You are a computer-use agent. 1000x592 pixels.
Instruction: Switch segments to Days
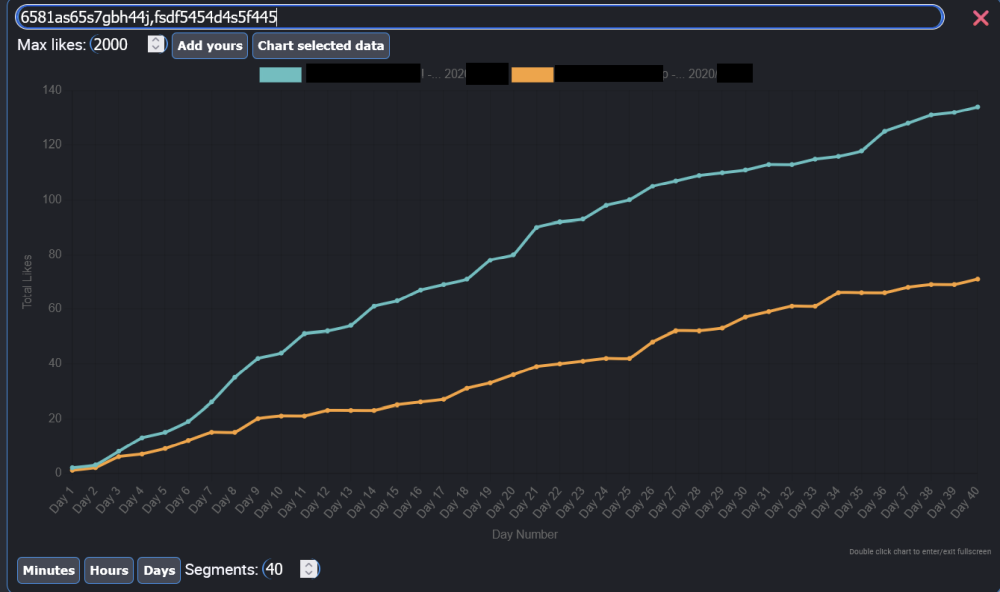[159, 570]
